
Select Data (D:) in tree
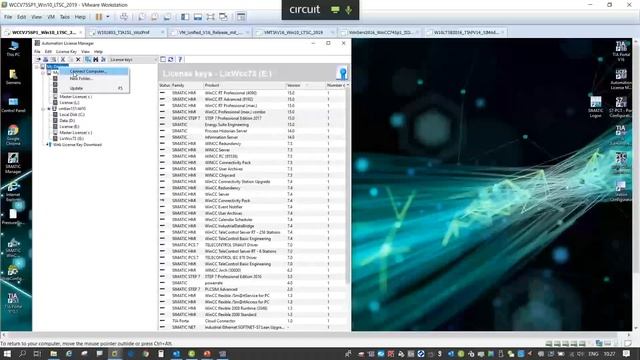click(x=67, y=121)
